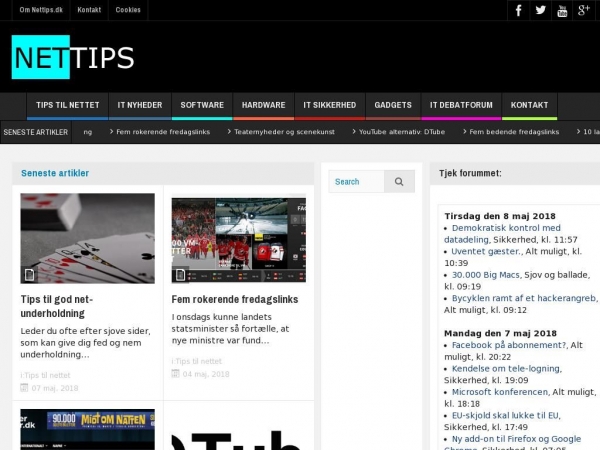Viewport: 600px width, 450px height.
Task: Open forum post Kendelse om tele-logning
Action: (506, 368)
